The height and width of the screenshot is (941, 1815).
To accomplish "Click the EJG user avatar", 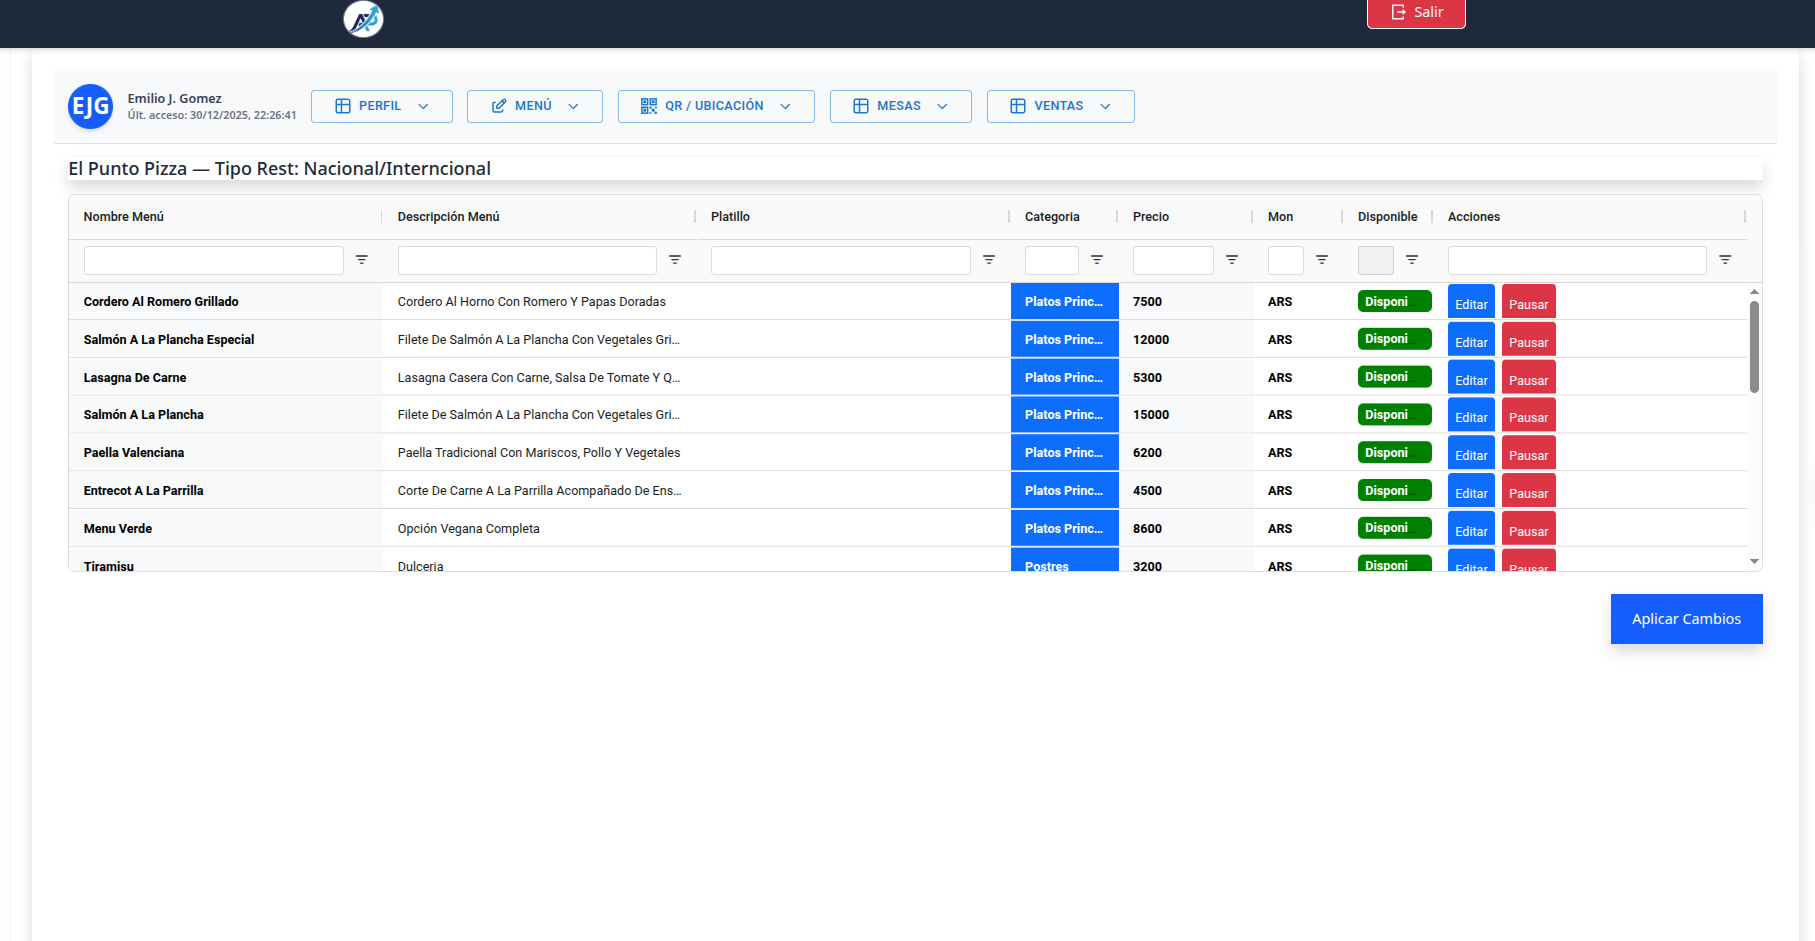I will 90,107.
